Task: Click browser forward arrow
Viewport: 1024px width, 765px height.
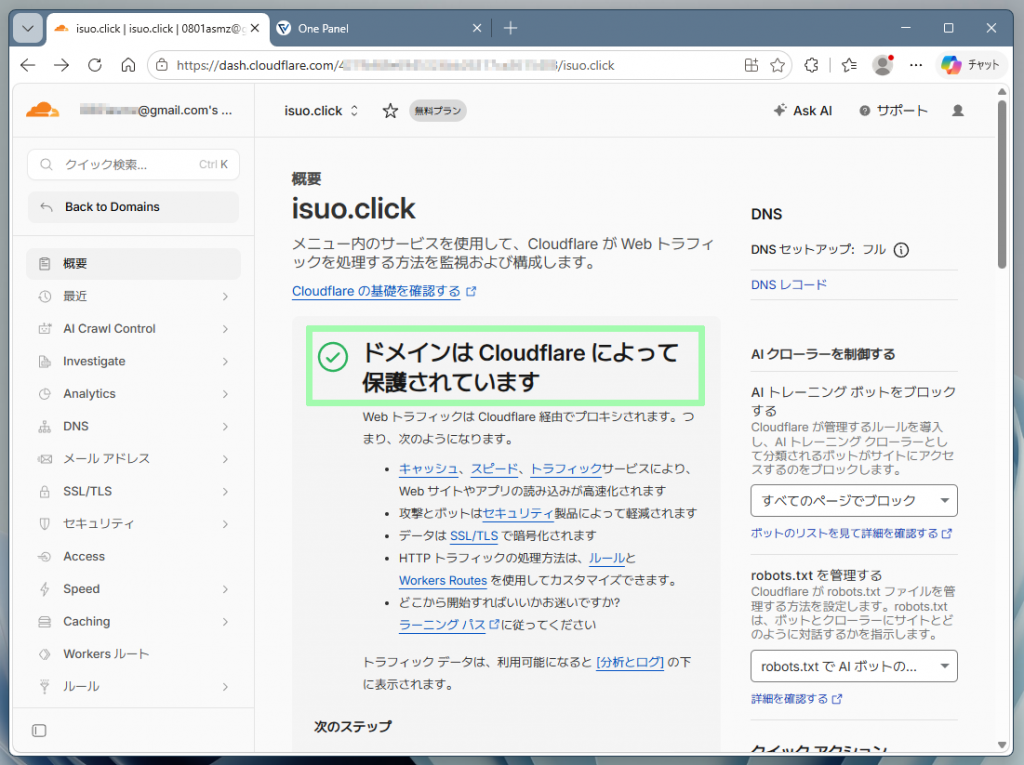Action: pos(61,65)
